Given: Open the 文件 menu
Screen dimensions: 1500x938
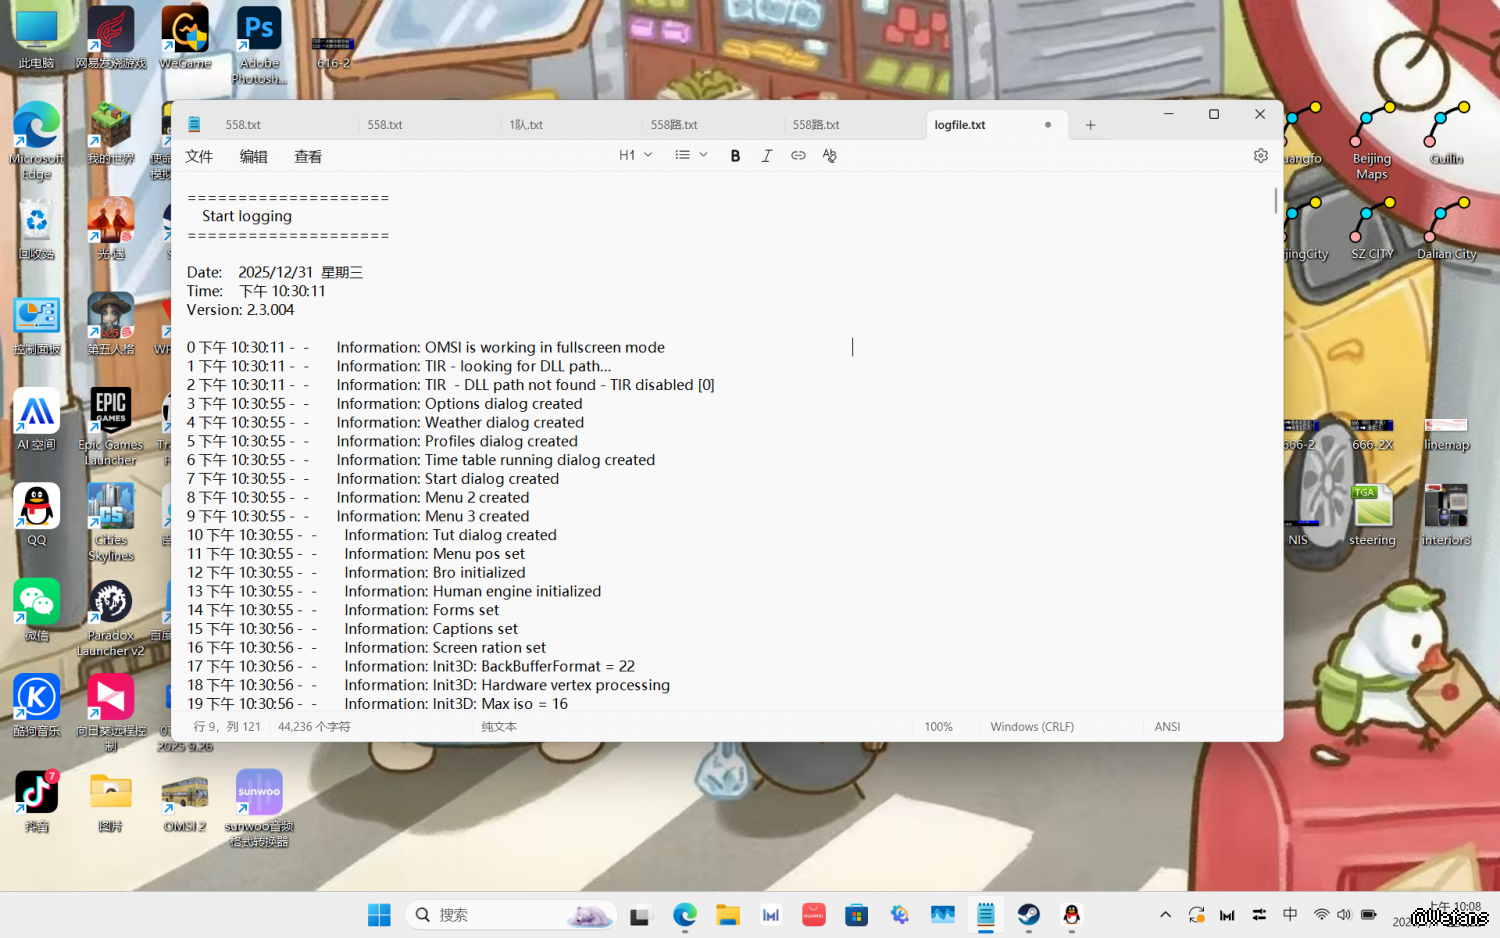Looking at the screenshot, I should pyautogui.click(x=199, y=157).
